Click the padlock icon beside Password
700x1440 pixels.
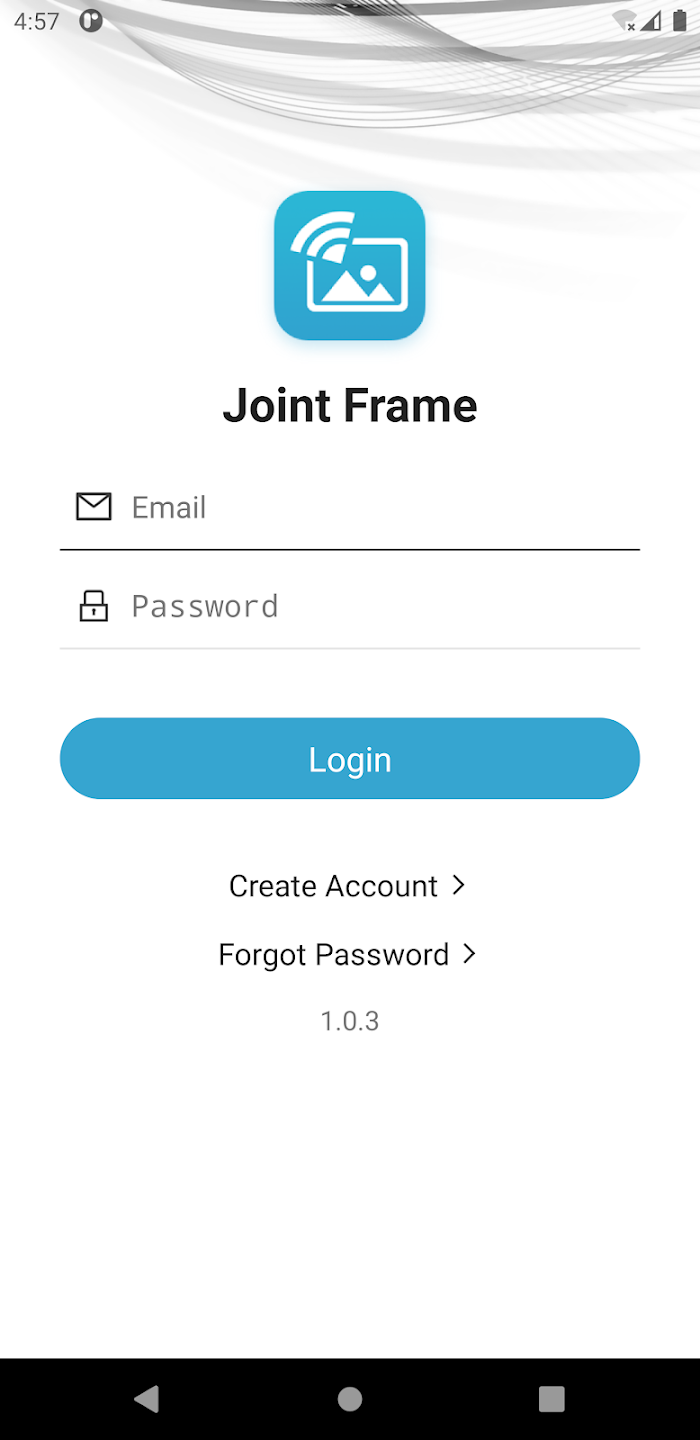(x=94, y=606)
